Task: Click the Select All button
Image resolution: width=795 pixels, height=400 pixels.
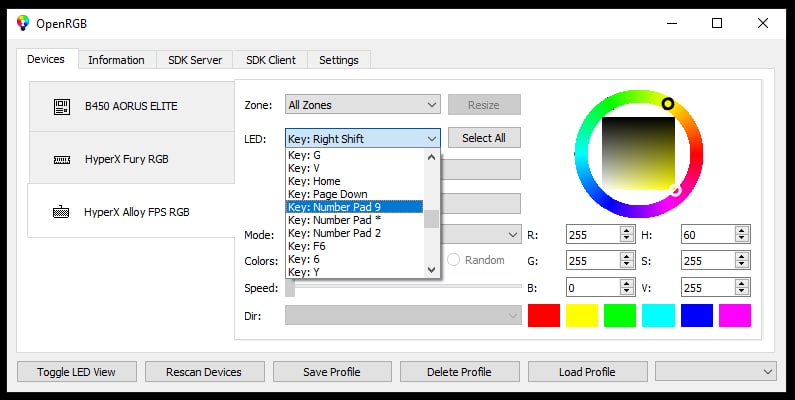Action: 484,138
